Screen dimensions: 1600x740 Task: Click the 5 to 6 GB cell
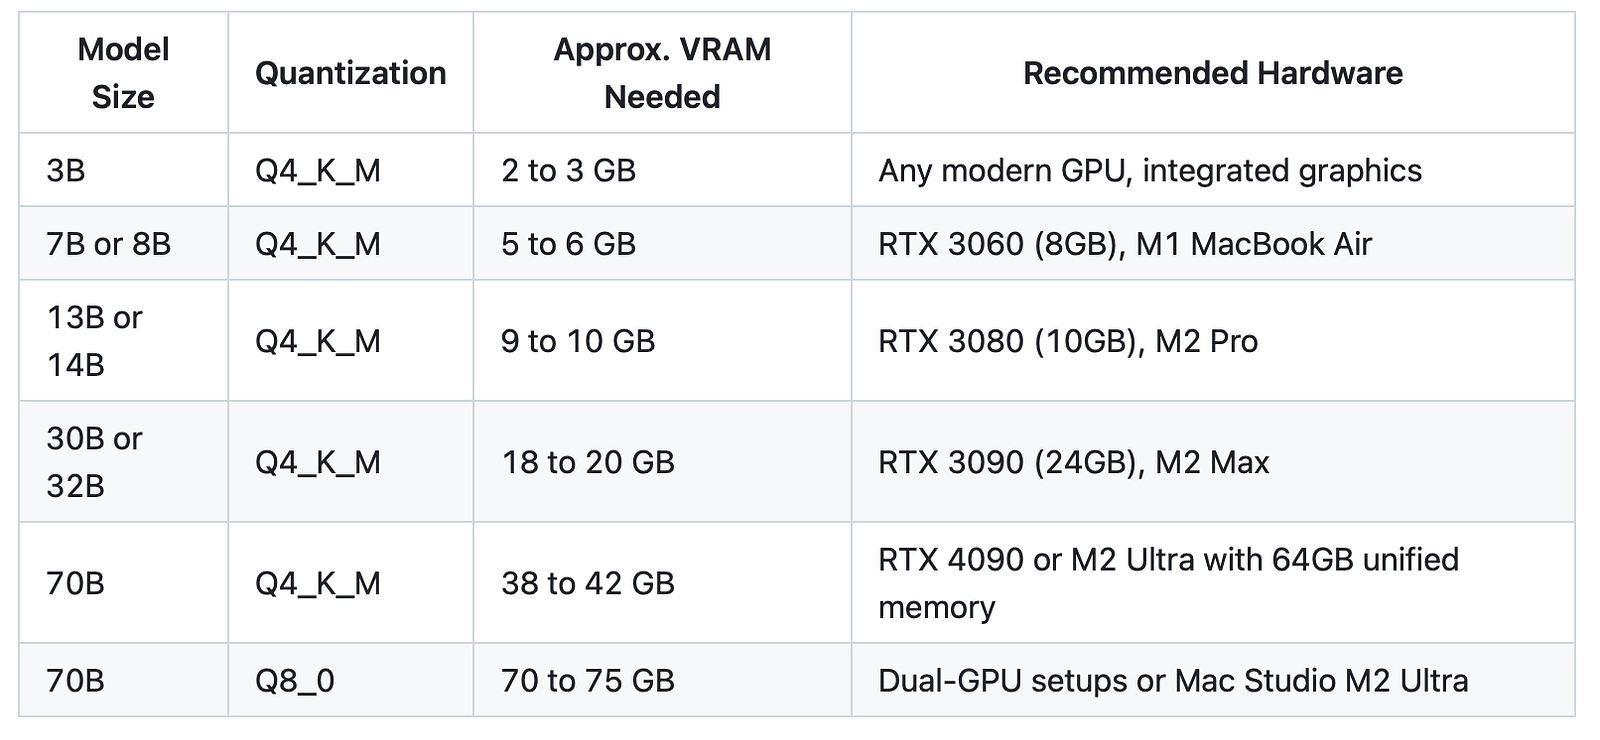pyautogui.click(x=662, y=243)
